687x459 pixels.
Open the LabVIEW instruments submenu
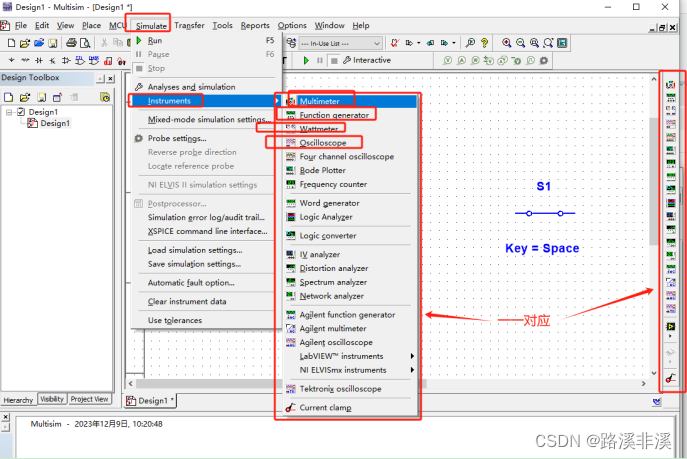tap(350, 356)
